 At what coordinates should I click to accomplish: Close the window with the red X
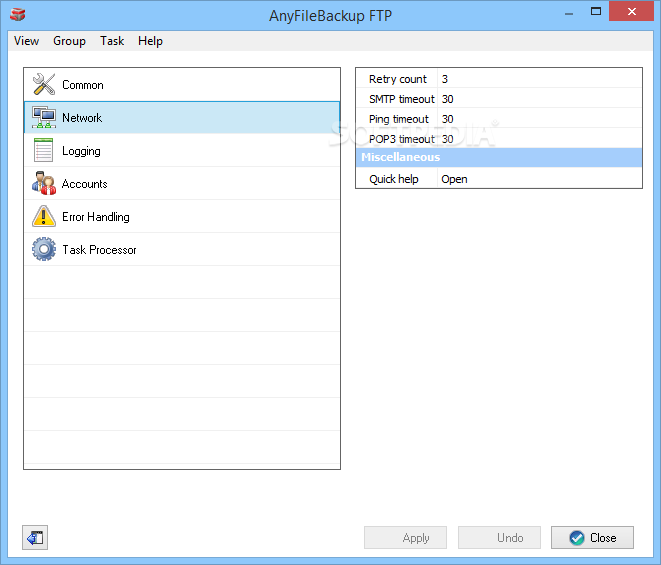pyautogui.click(x=631, y=11)
